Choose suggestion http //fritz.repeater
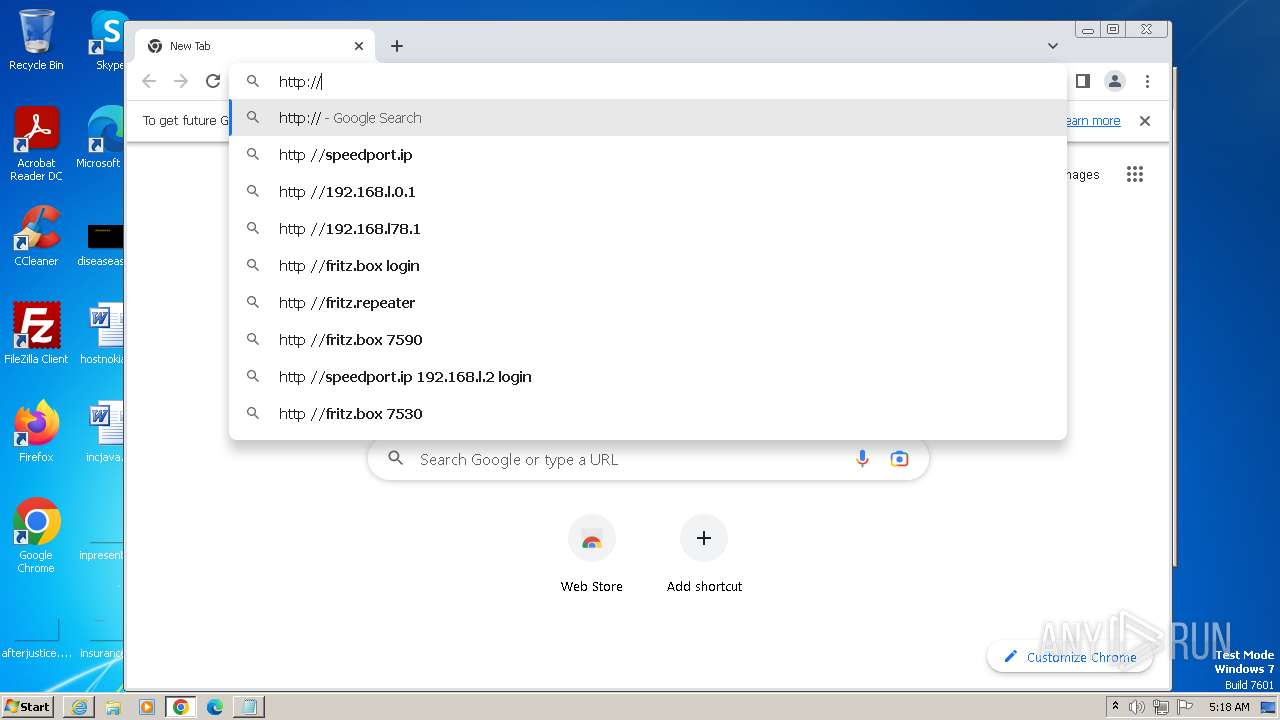 pyautogui.click(x=648, y=303)
